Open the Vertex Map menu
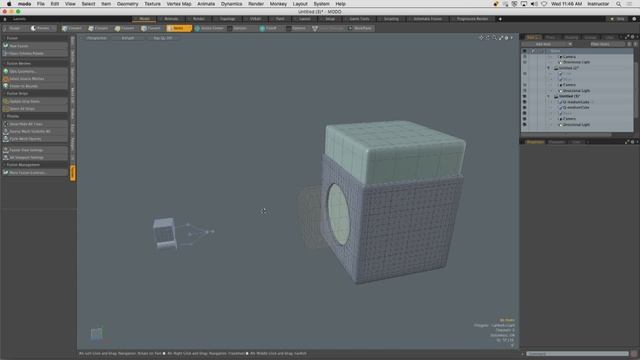 (x=179, y=4)
